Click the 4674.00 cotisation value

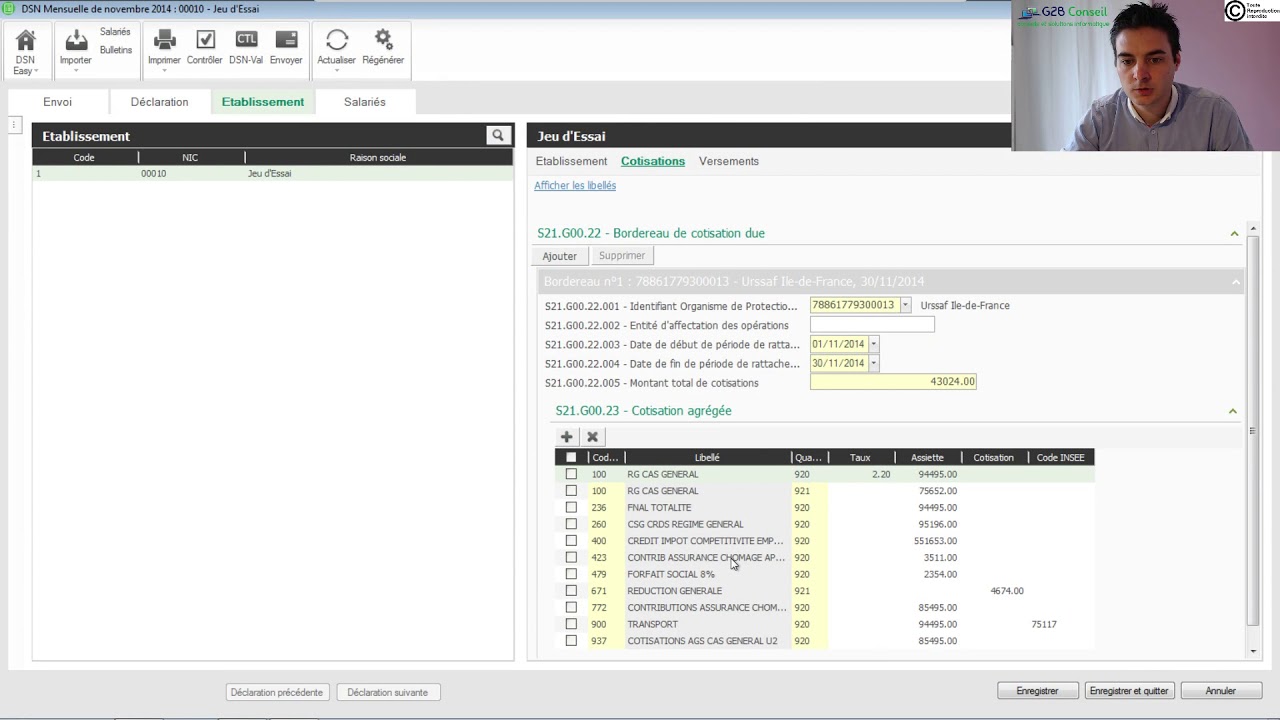pos(1007,591)
